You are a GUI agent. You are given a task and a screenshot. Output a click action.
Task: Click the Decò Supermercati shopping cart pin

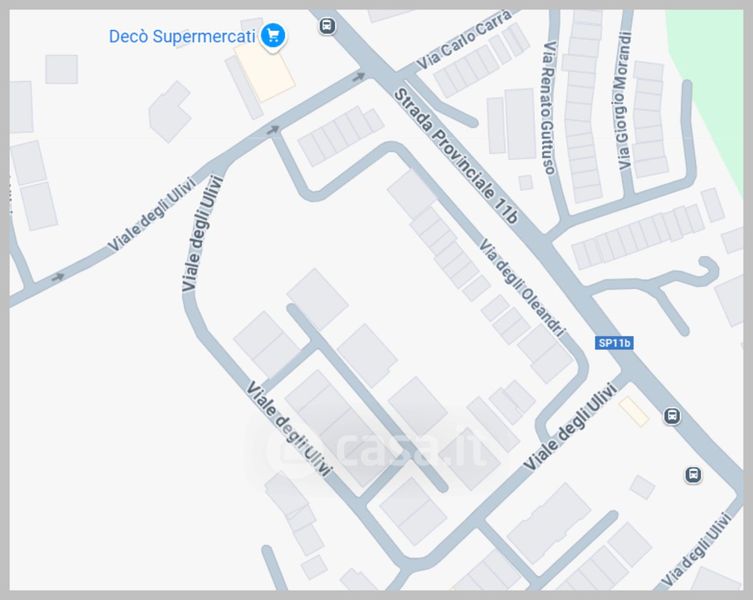(273, 36)
